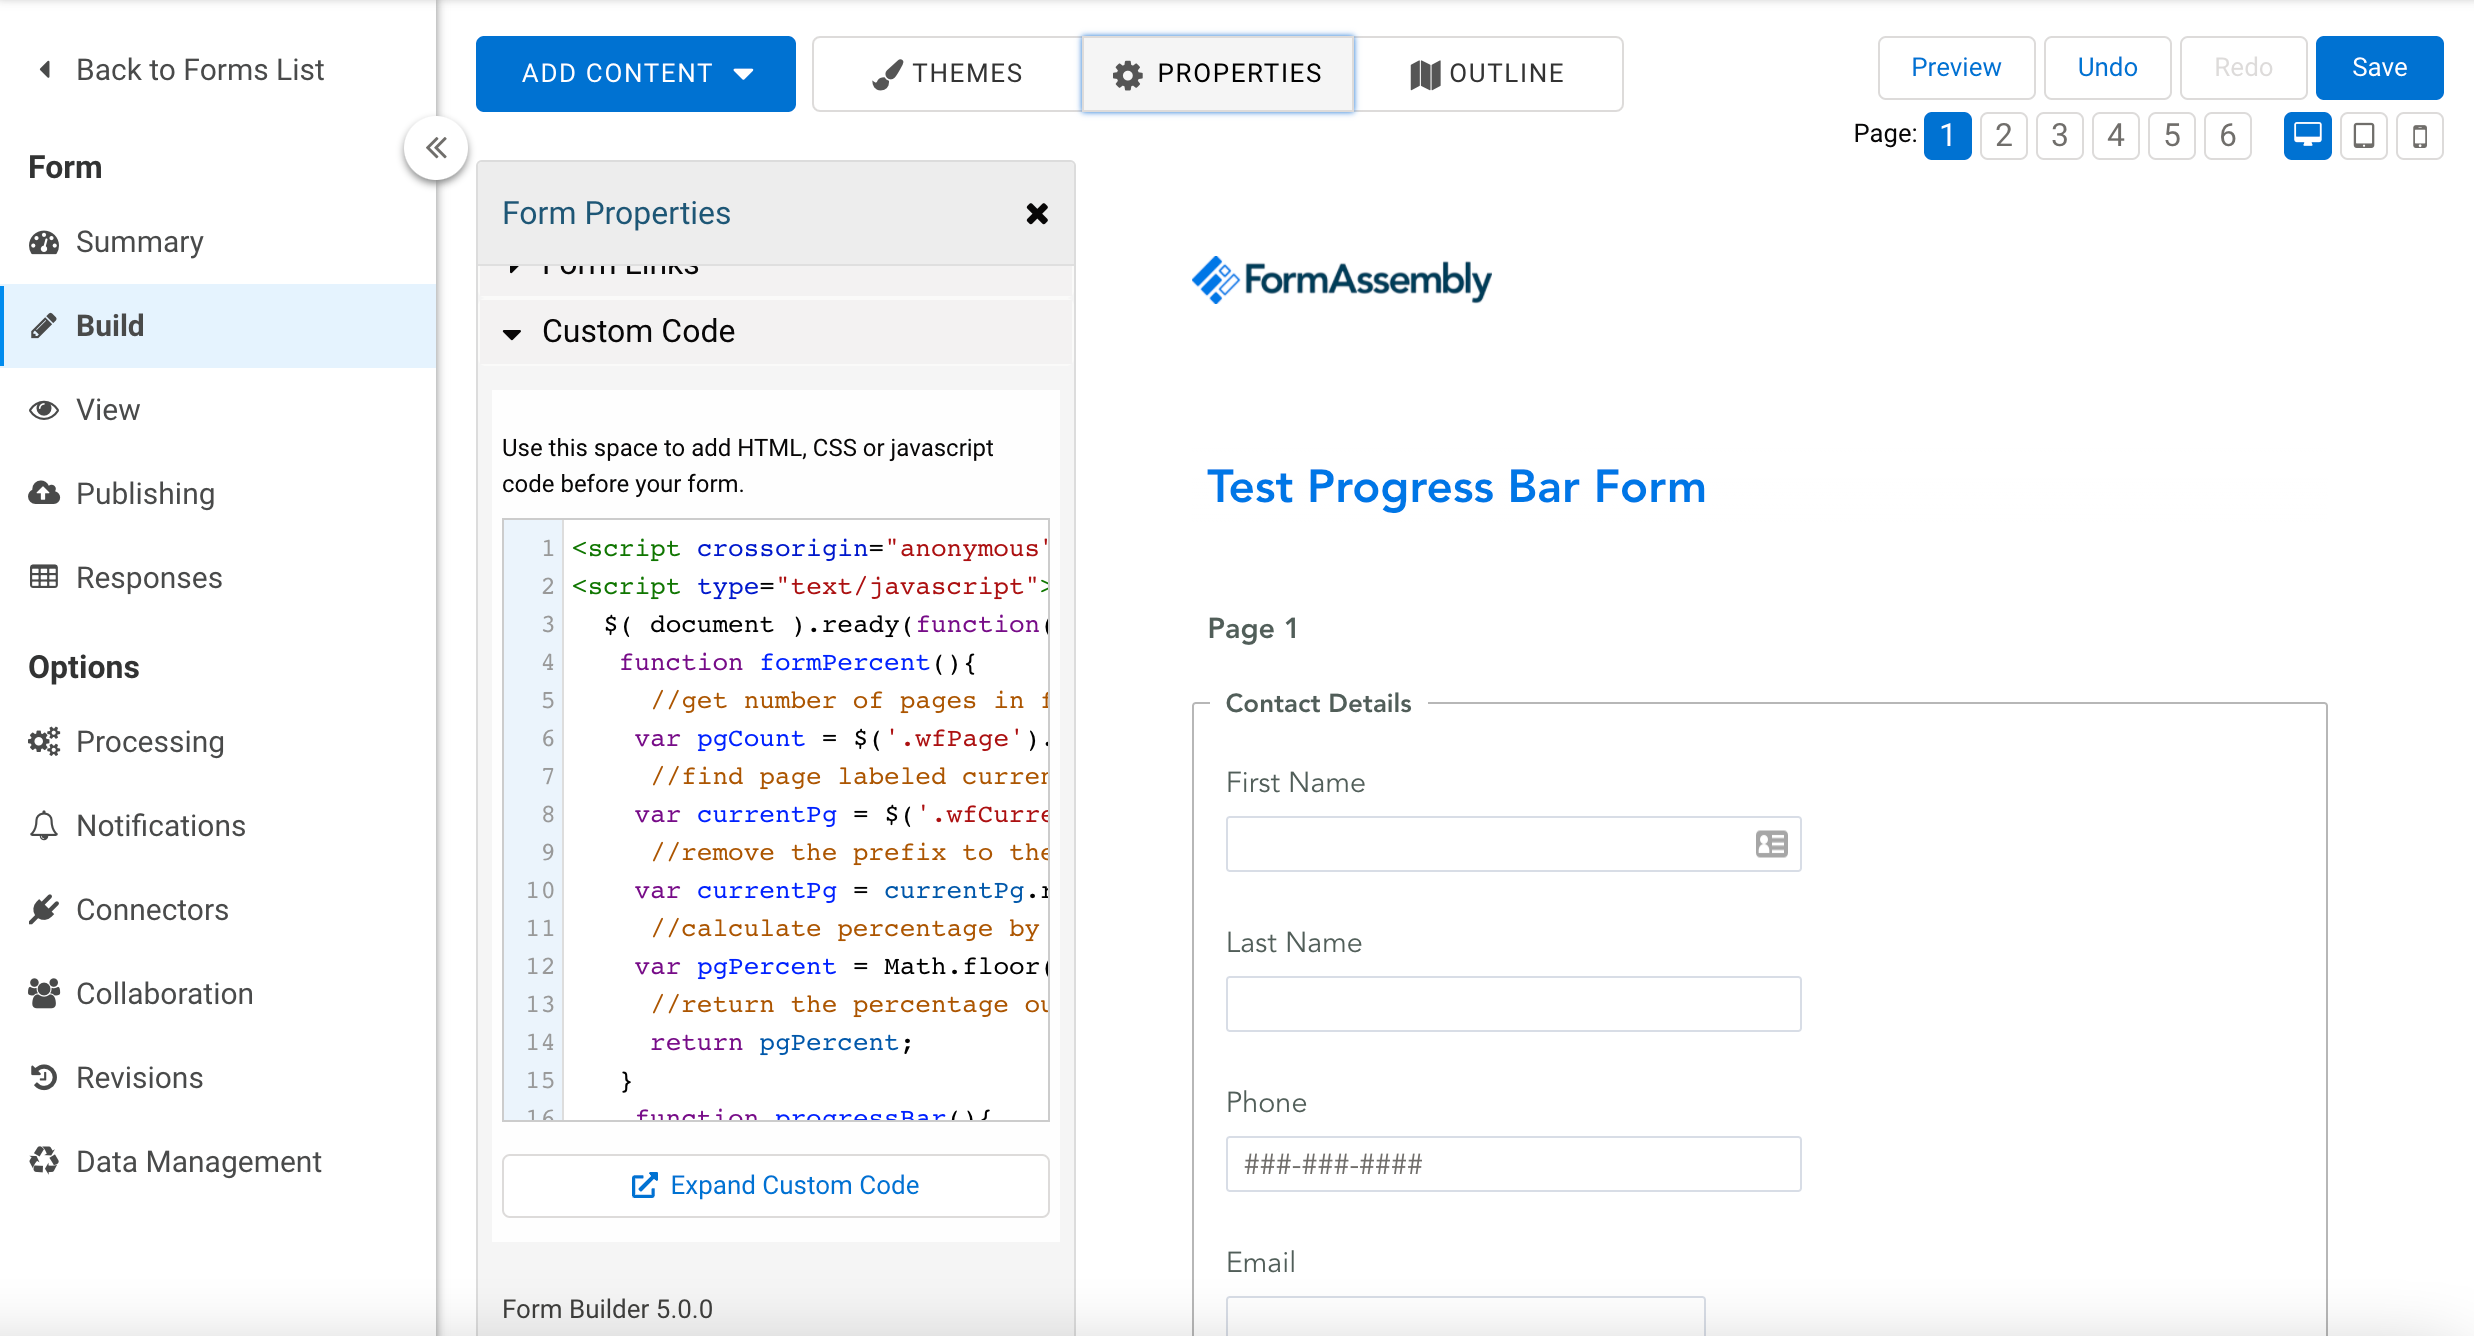Click the Preview button
The width and height of the screenshot is (2474, 1336).
1956,68
